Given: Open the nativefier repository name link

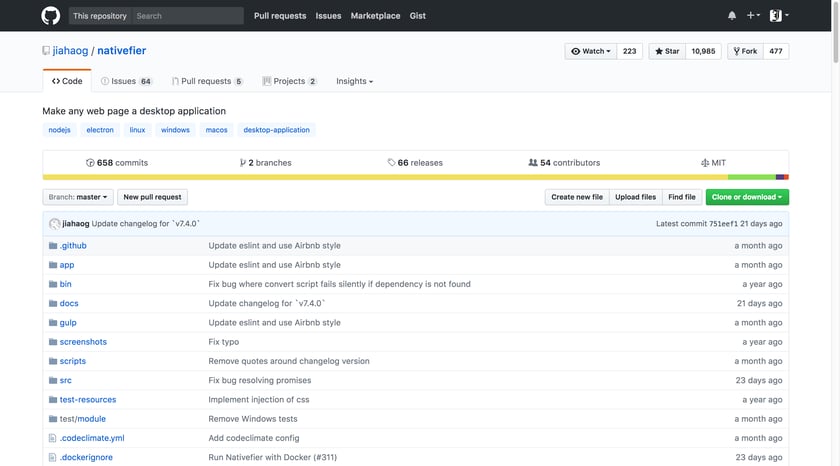Looking at the screenshot, I should click(122, 51).
